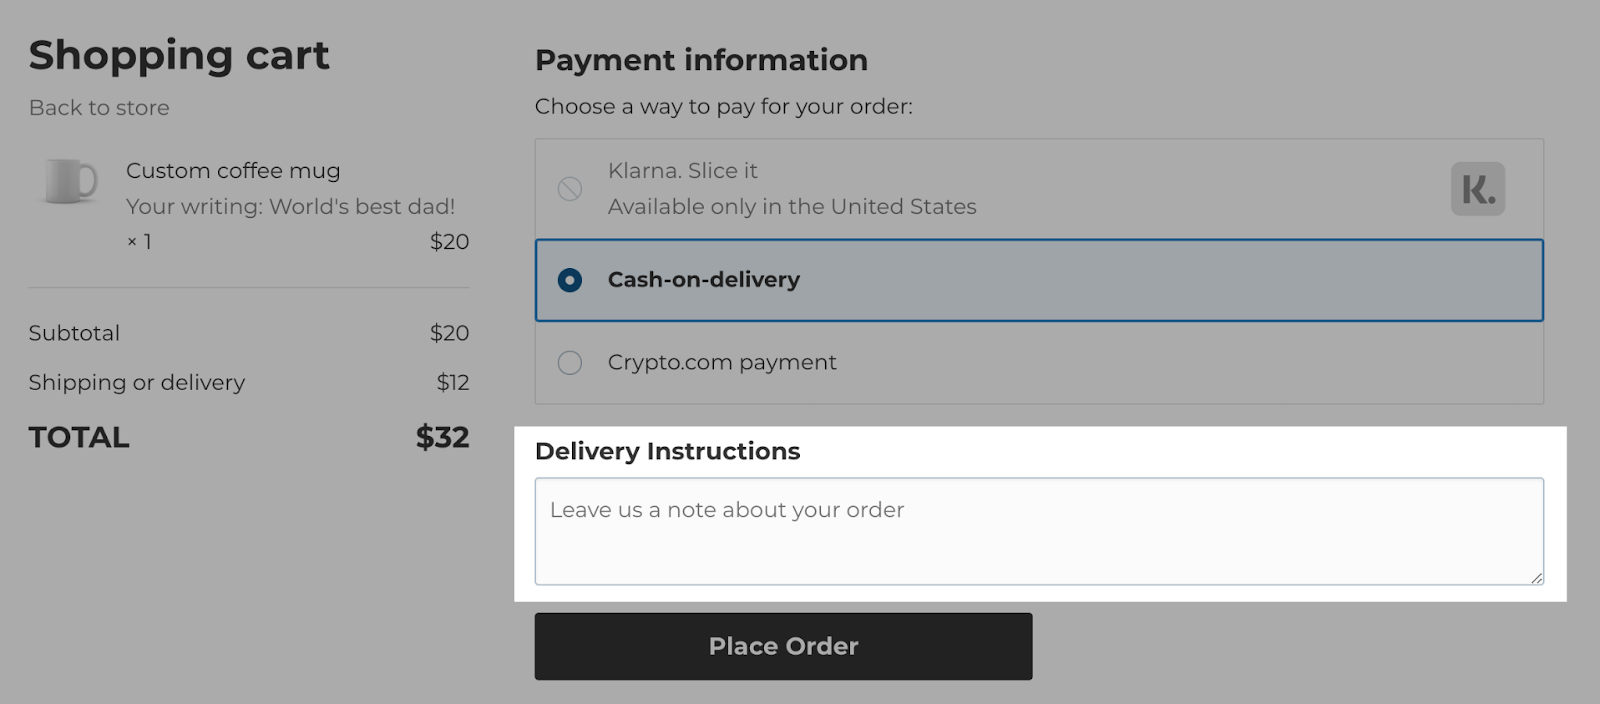Viewport: 1600px width, 704px height.
Task: Click the disabled symbol next to Klarna option
Action: (x=570, y=188)
